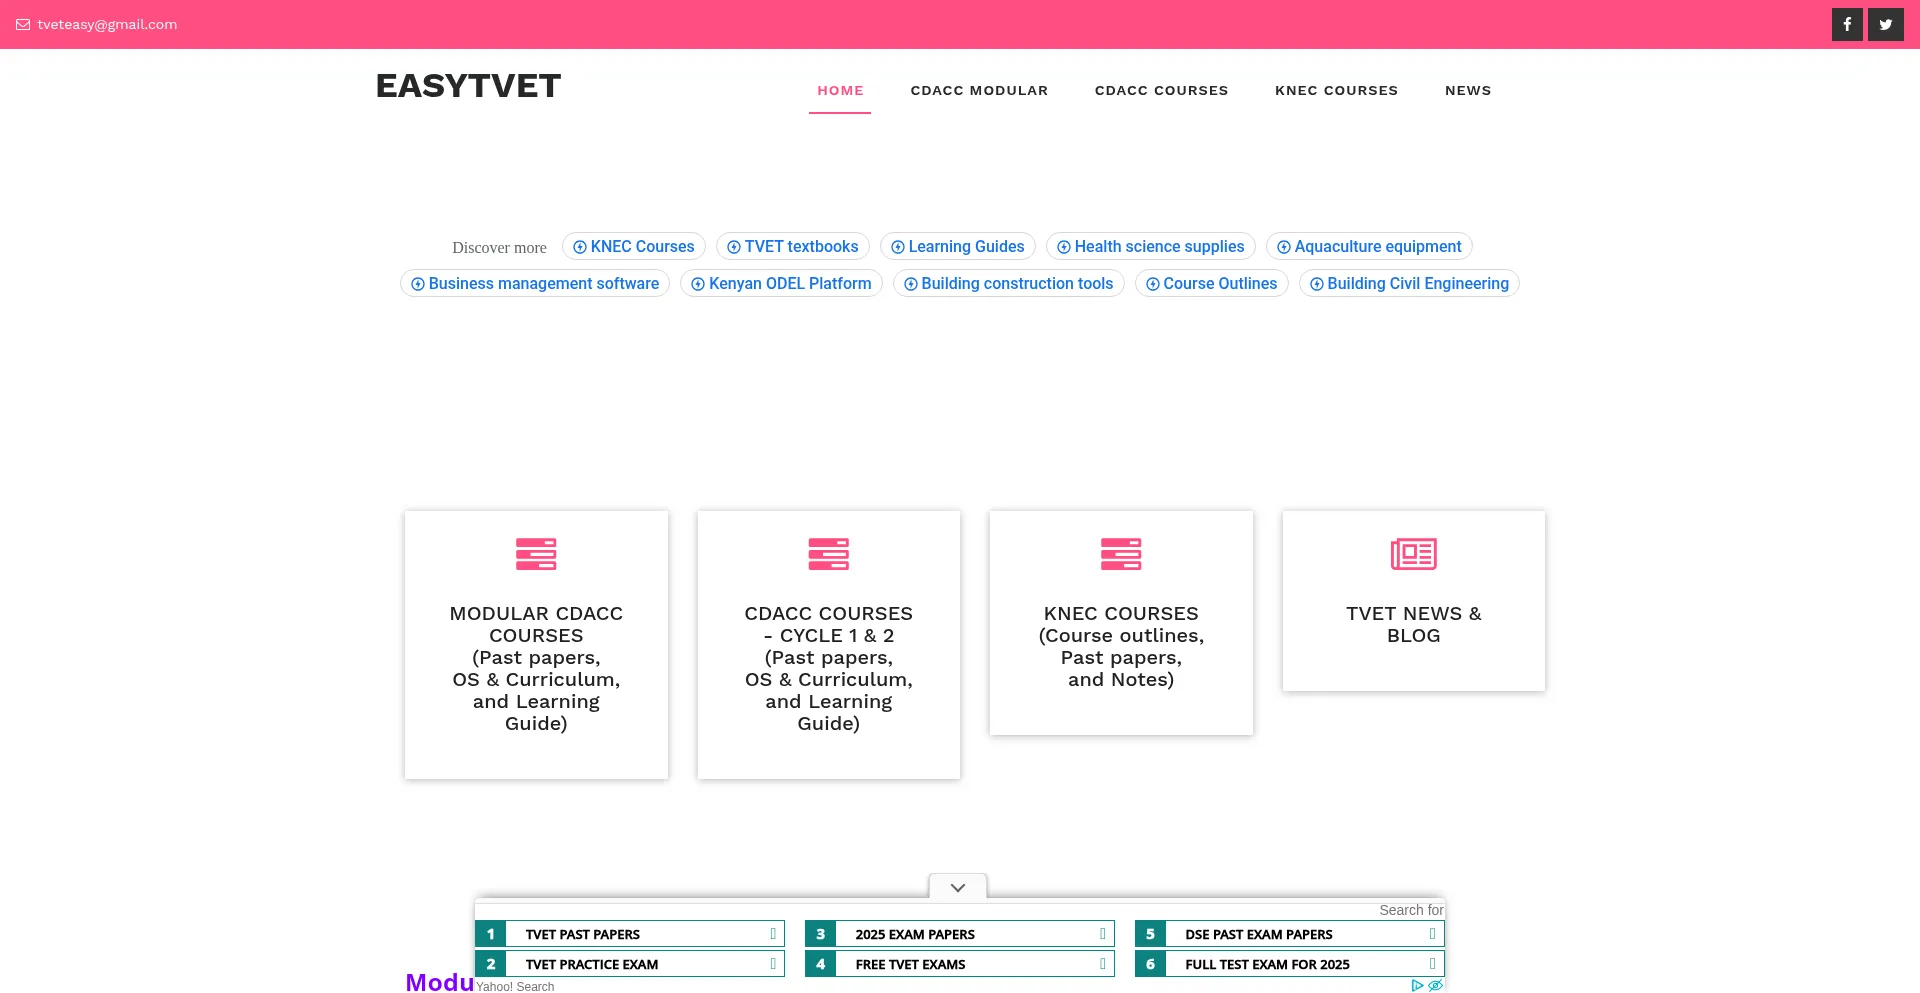Image resolution: width=1920 pixels, height=993 pixels.
Task: Click the KNEC Courses card server icon
Action: [x=1120, y=554]
